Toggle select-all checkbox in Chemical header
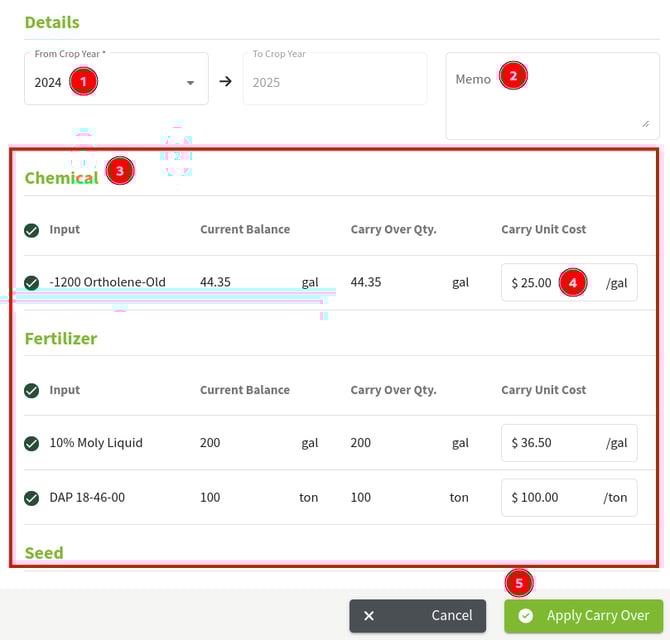This screenshot has width=670, height=640. point(32,230)
